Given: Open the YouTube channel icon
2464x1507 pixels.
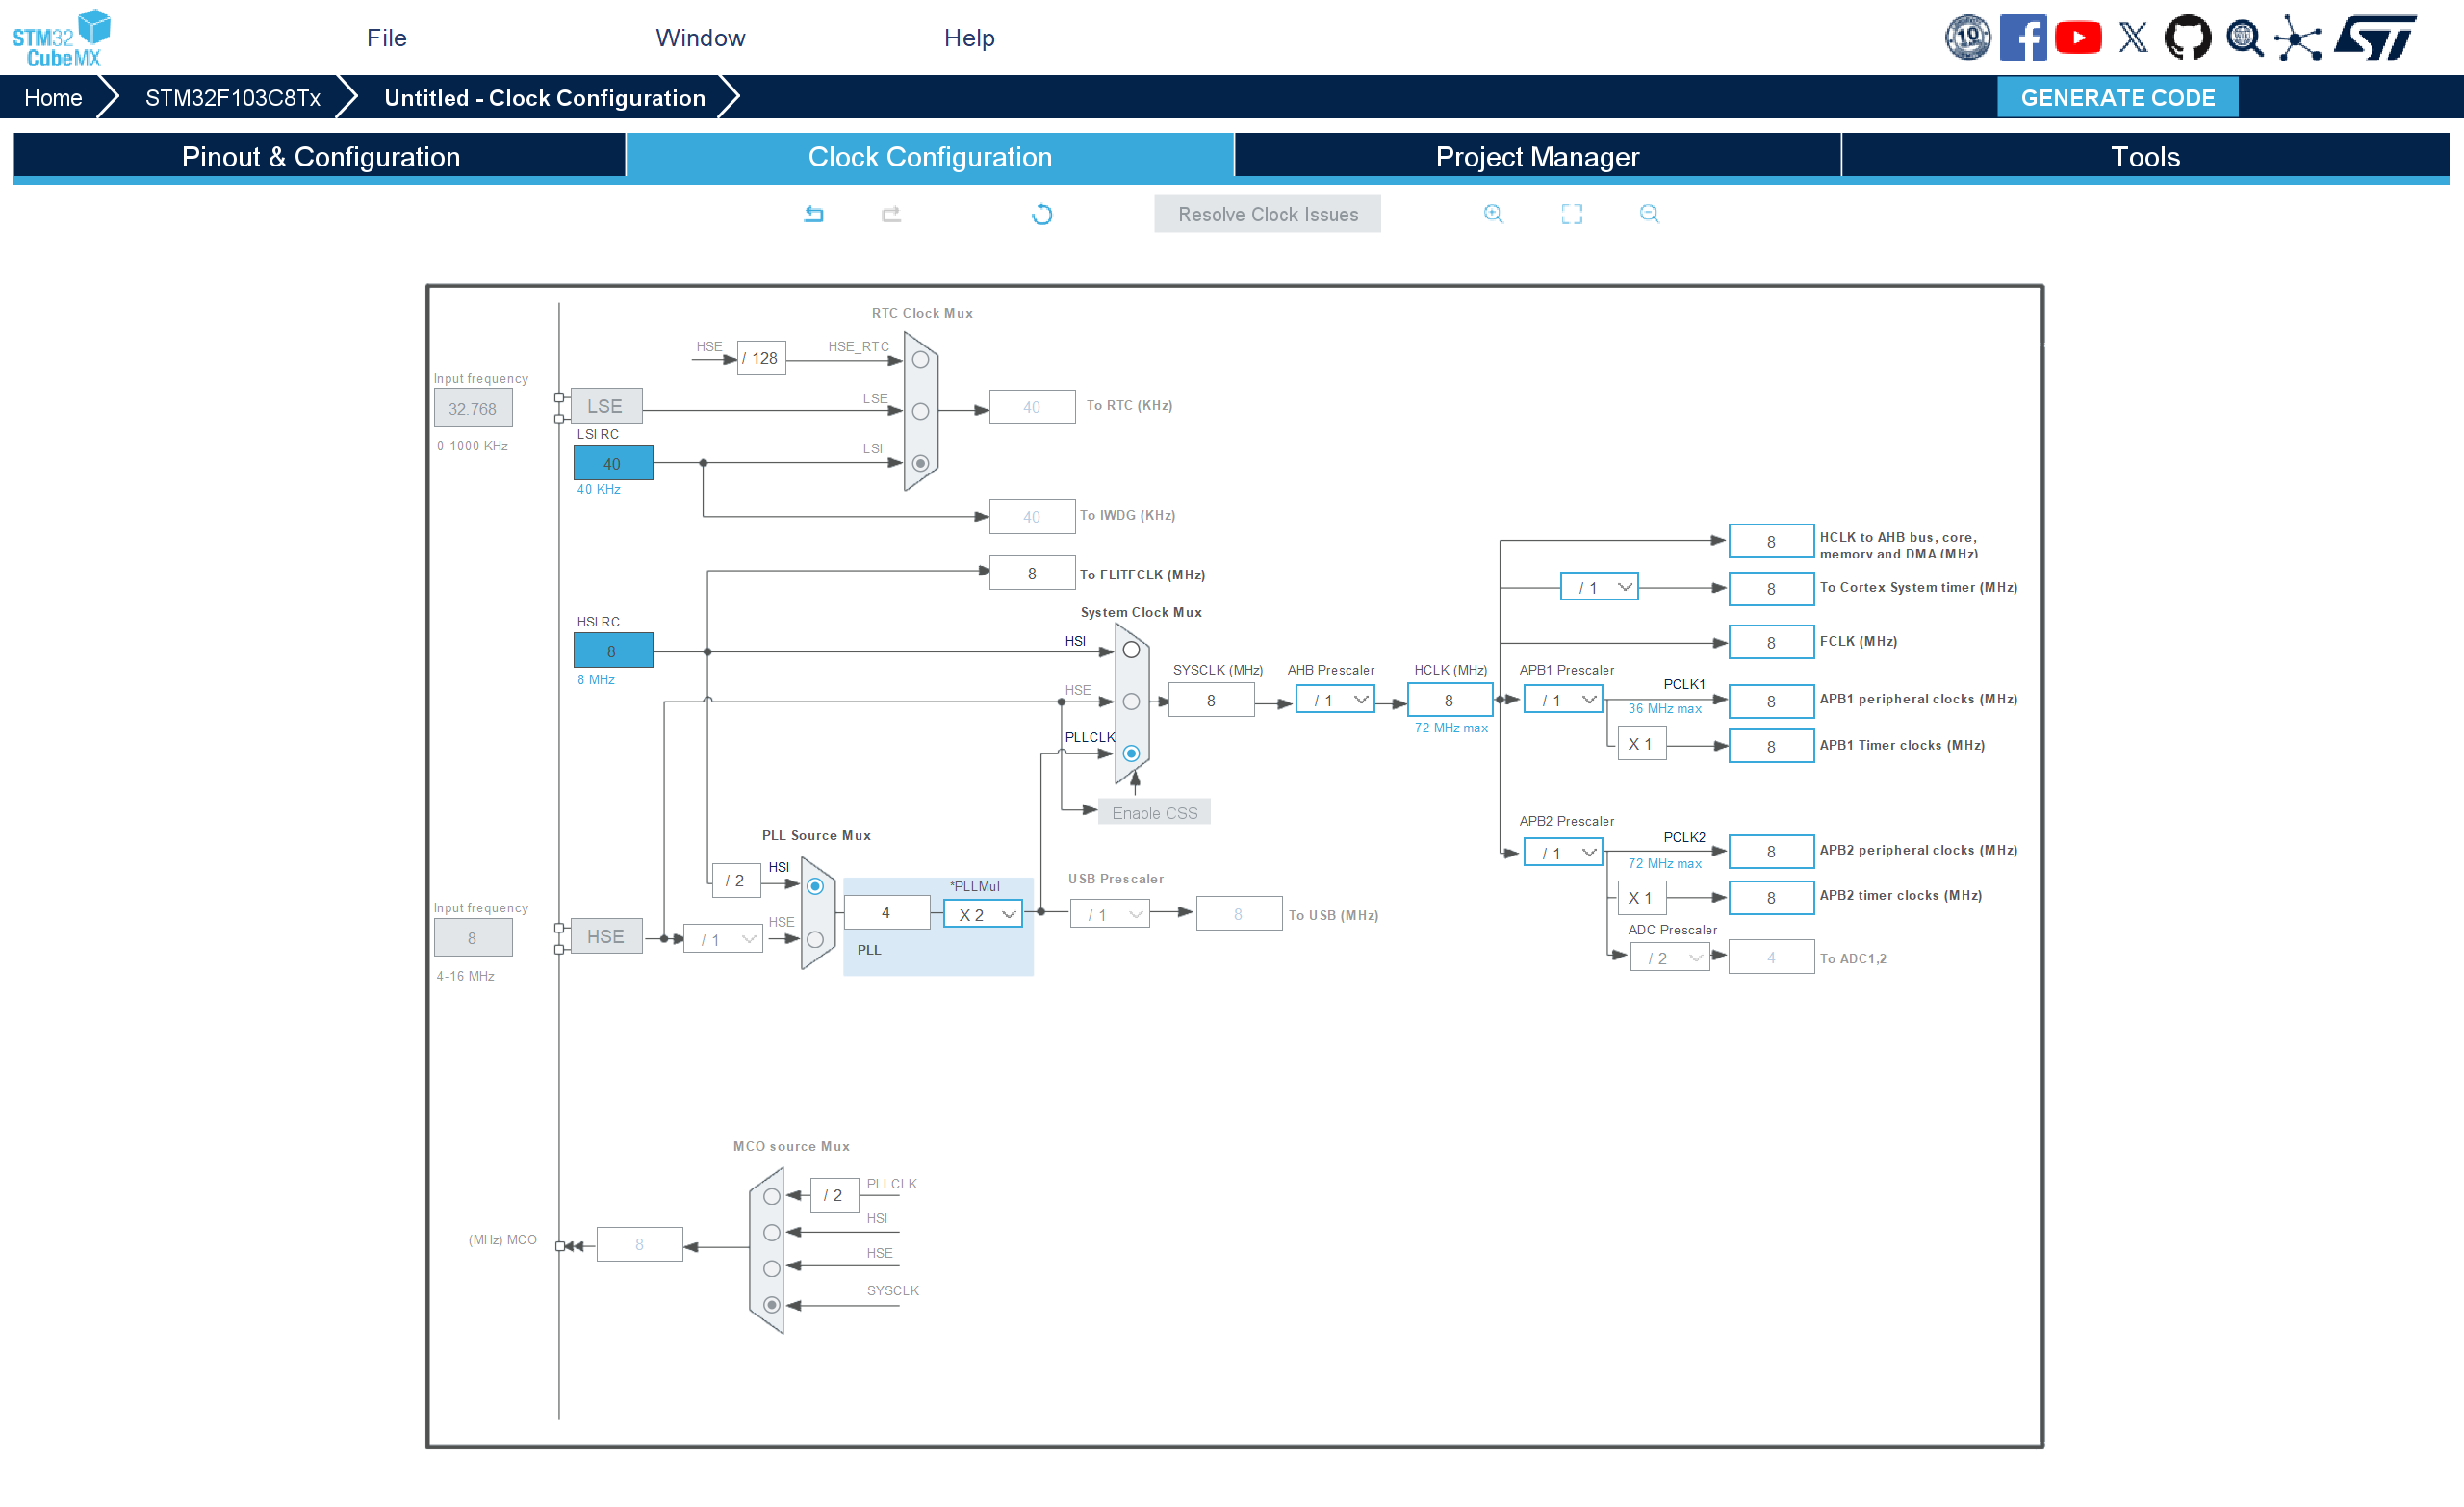Looking at the screenshot, I should [x=2078, y=38].
